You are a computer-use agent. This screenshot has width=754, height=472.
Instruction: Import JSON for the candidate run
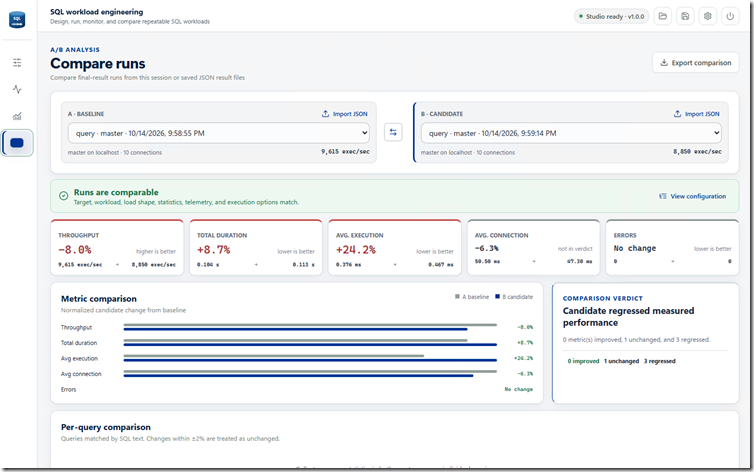(696, 114)
